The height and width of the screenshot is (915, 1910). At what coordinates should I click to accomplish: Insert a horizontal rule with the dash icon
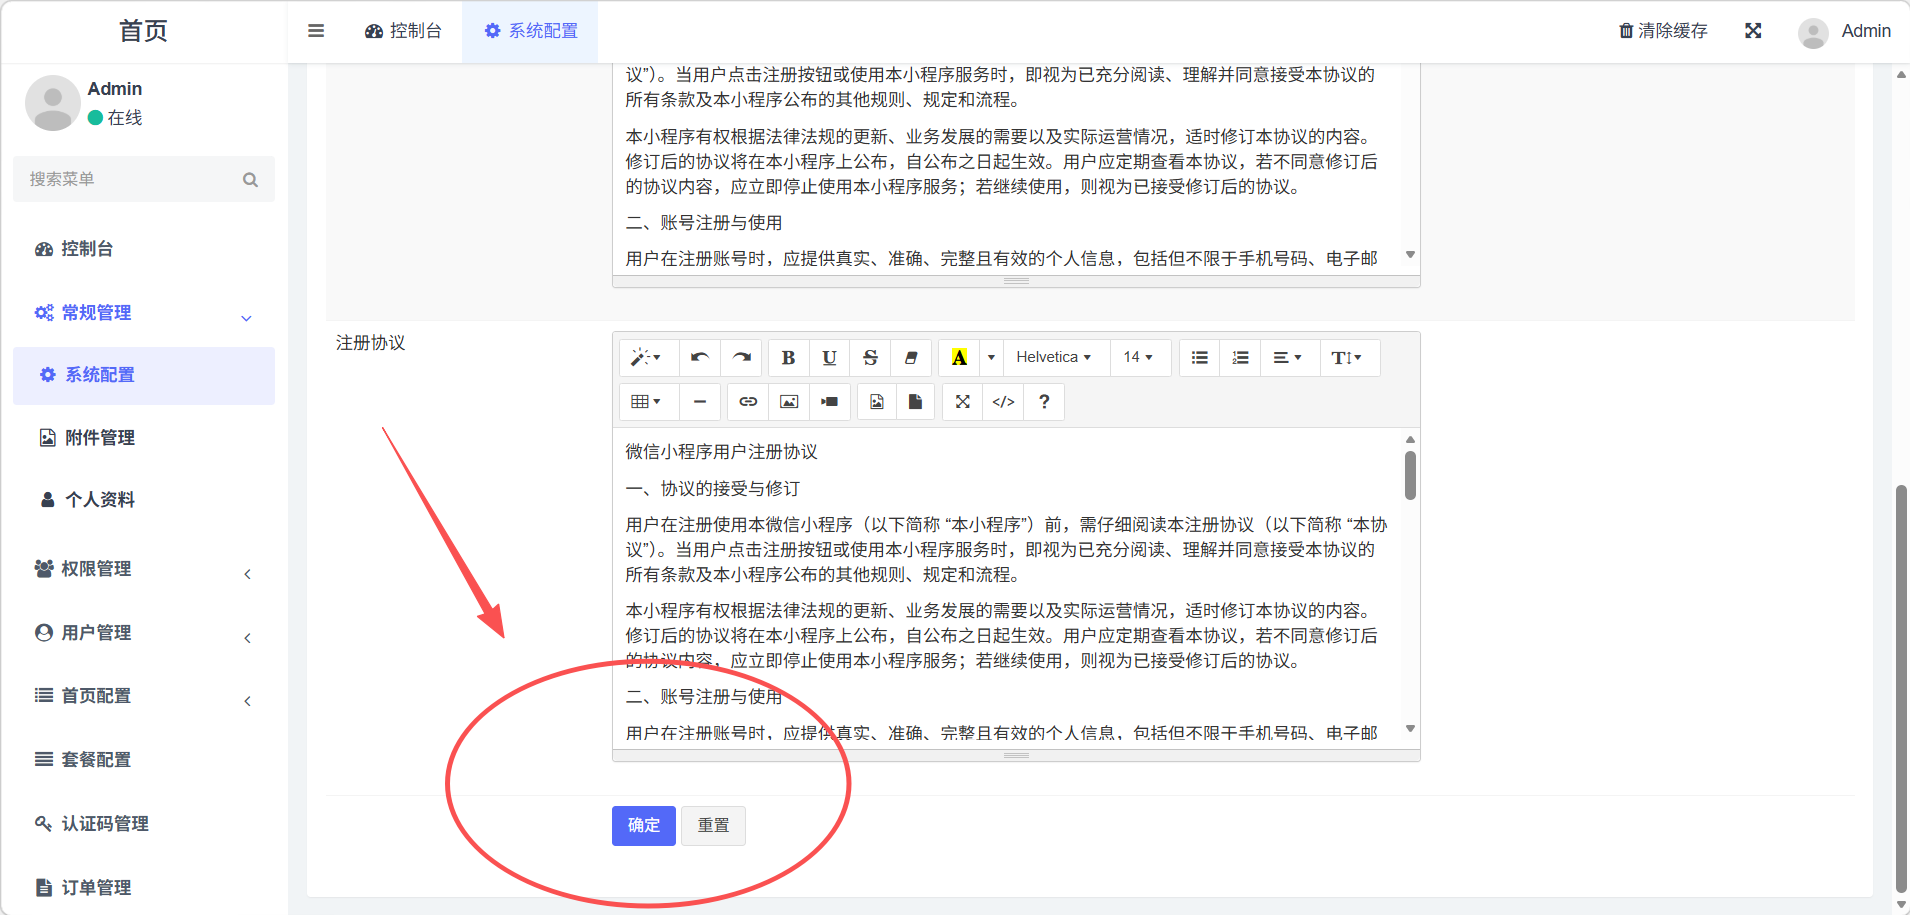coord(700,402)
